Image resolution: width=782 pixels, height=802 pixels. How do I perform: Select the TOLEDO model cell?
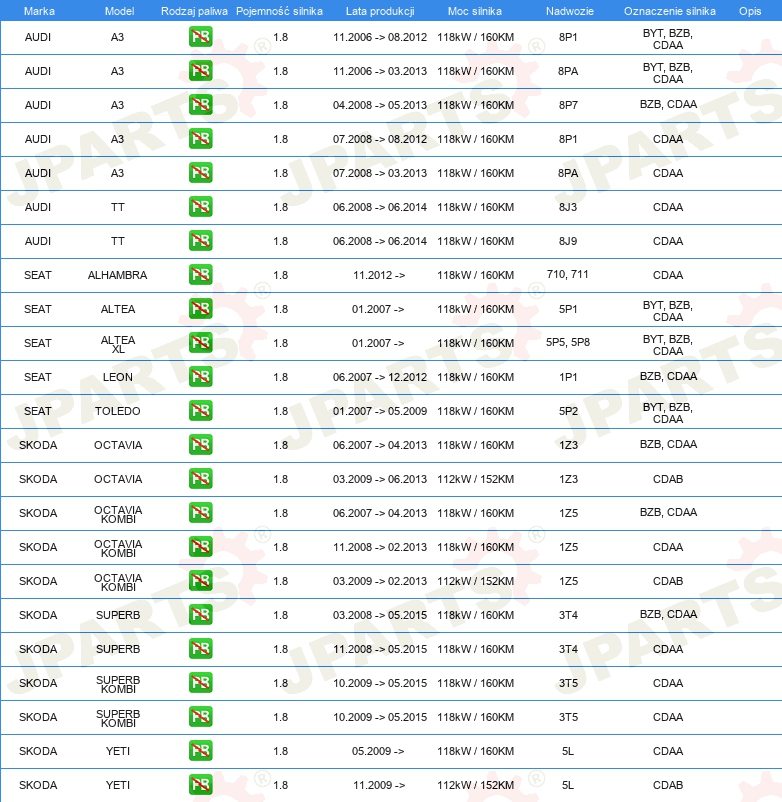coord(118,411)
